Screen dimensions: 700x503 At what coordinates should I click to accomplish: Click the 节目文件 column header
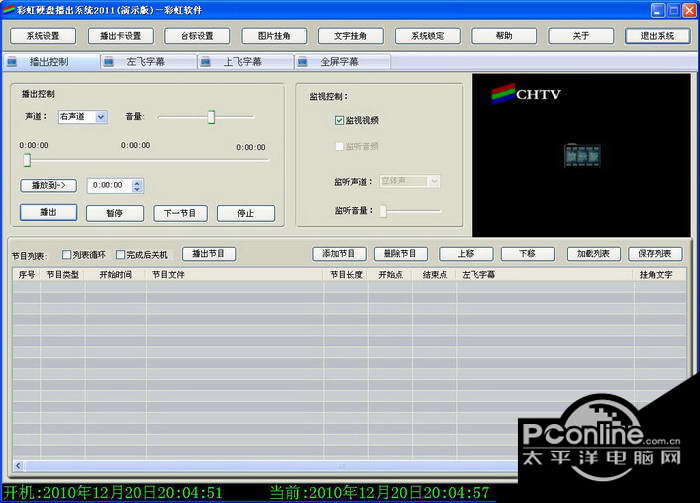tap(235, 275)
